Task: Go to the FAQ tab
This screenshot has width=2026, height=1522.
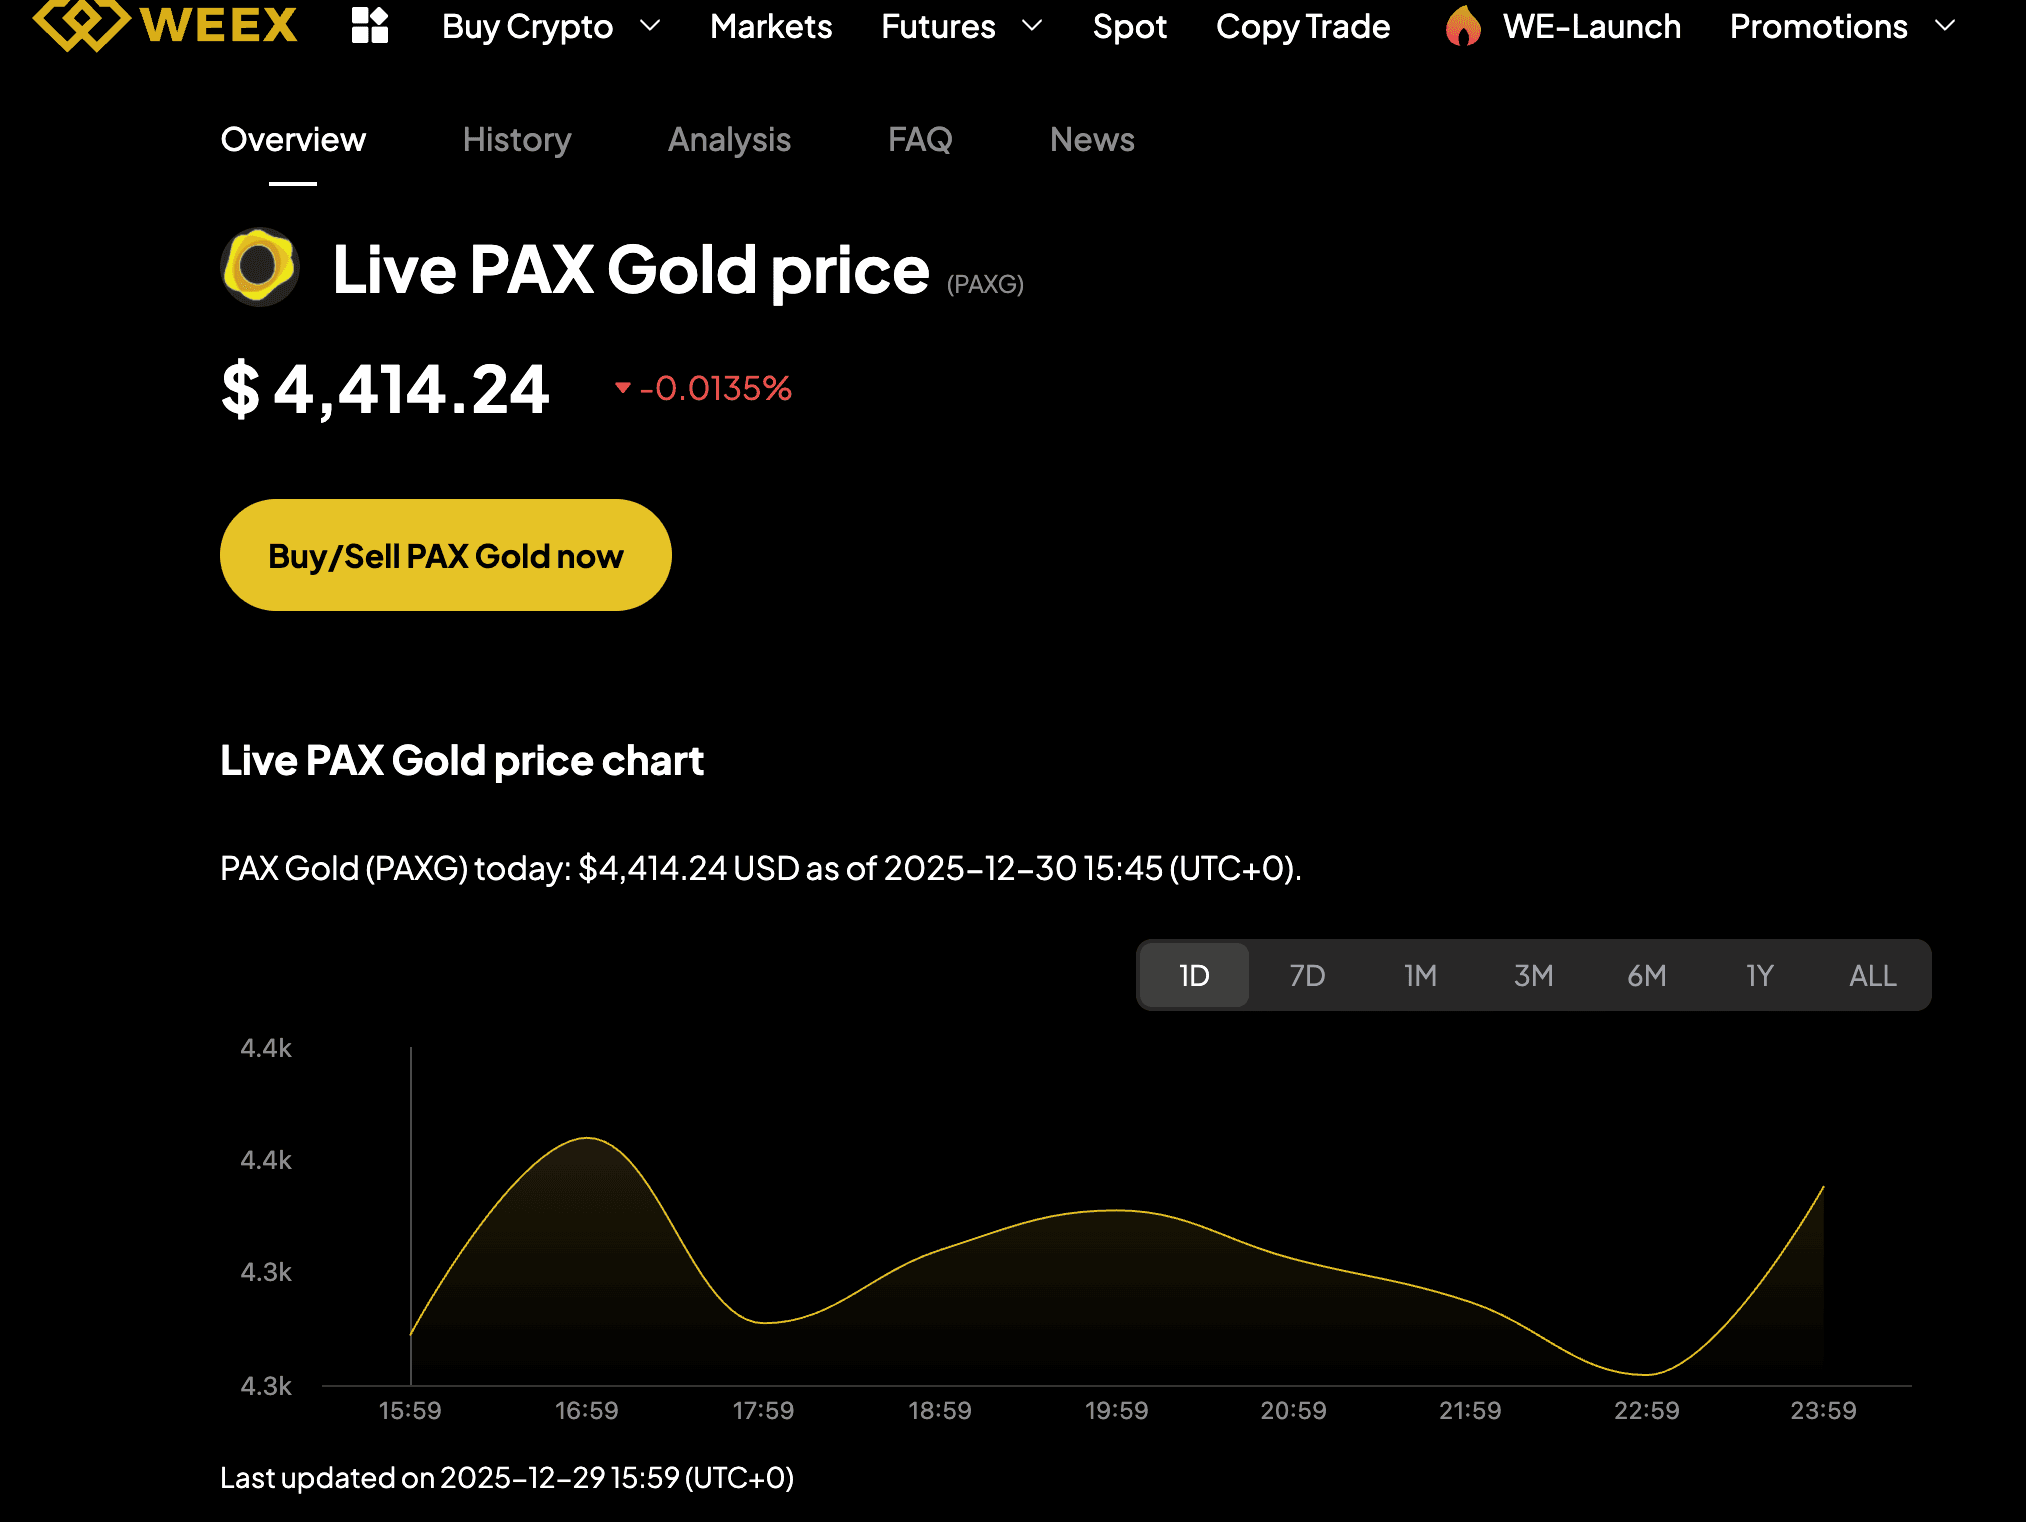Action: coord(921,140)
